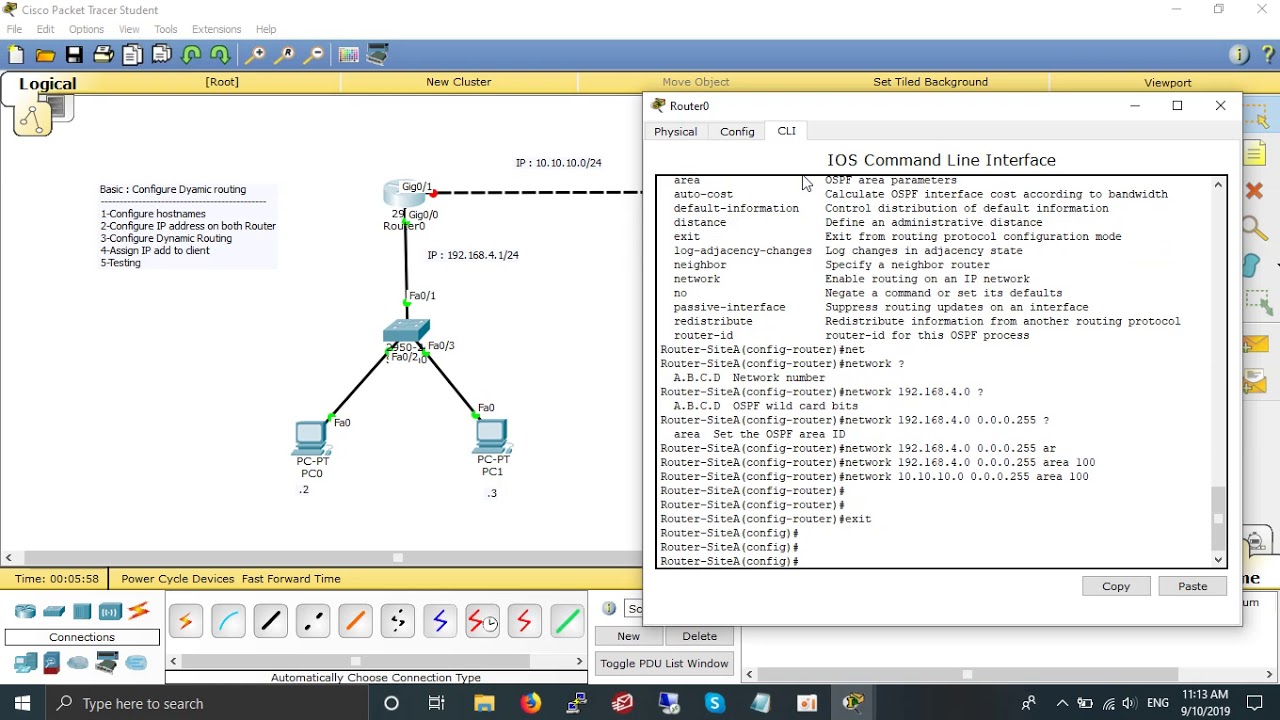Select the WAN Emulation cloud icon
1280x720 pixels.
point(78,663)
